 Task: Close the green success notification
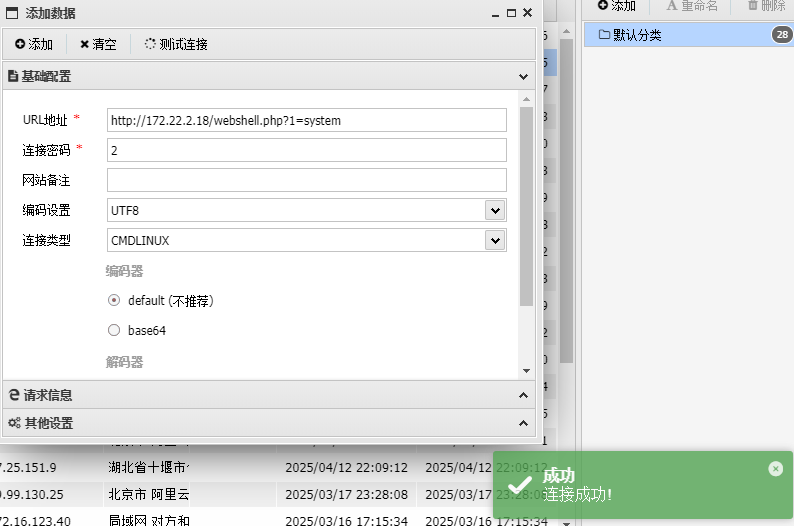(776, 469)
